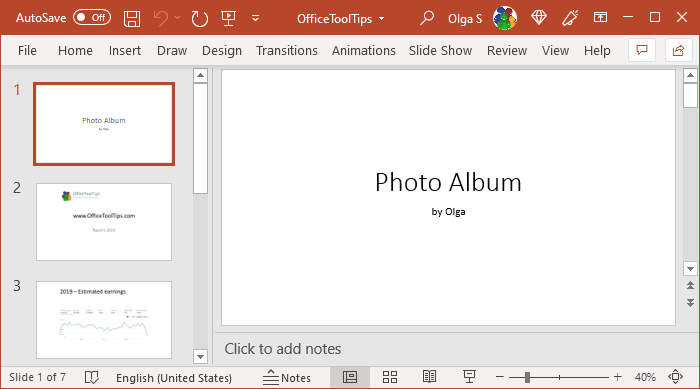Viewport: 700px width, 389px height.
Task: Click the zoom slider handle
Action: [527, 377]
